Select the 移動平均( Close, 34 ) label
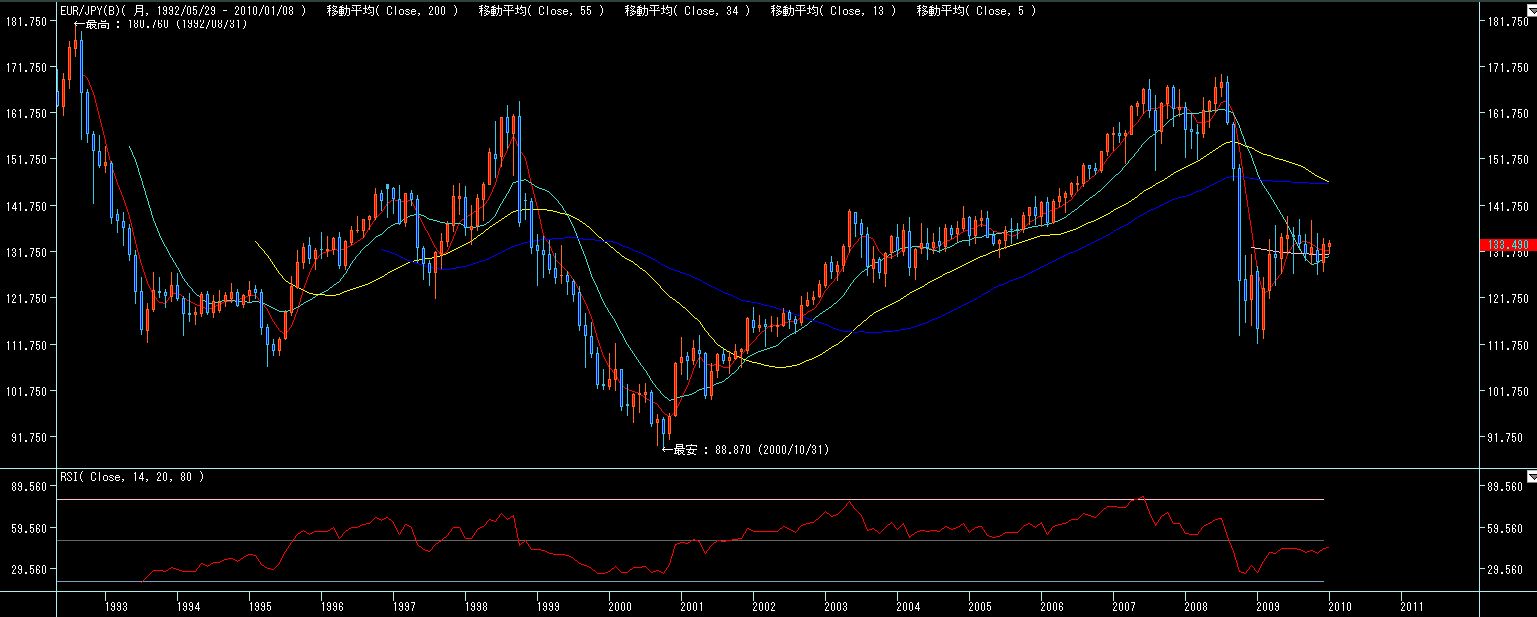 point(687,11)
